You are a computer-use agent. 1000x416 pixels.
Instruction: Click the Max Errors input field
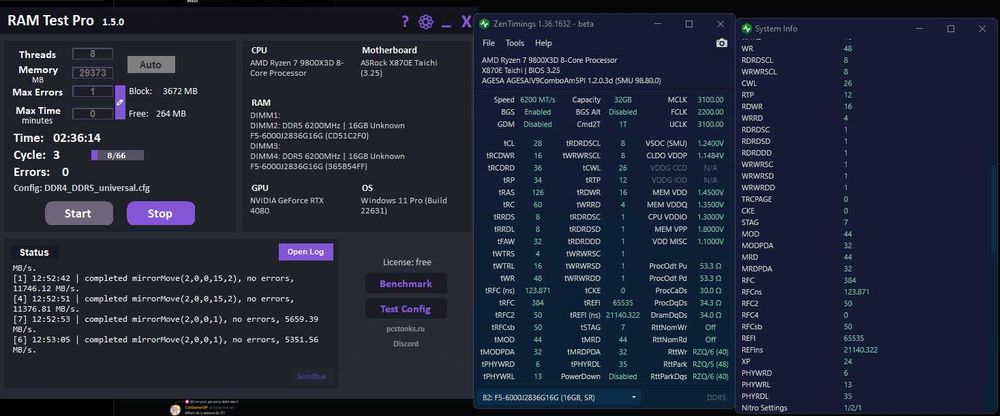[x=92, y=91]
